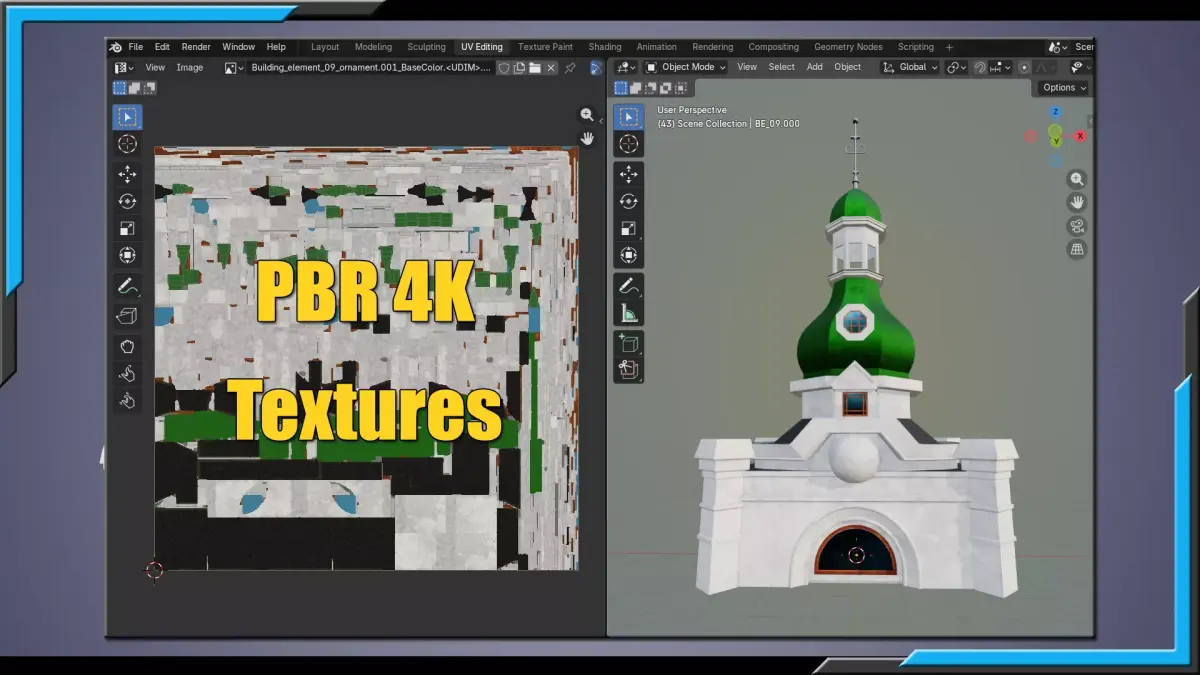Toggle proportional editing icon
Screen dimensions: 1200x675
[x=1025, y=67]
